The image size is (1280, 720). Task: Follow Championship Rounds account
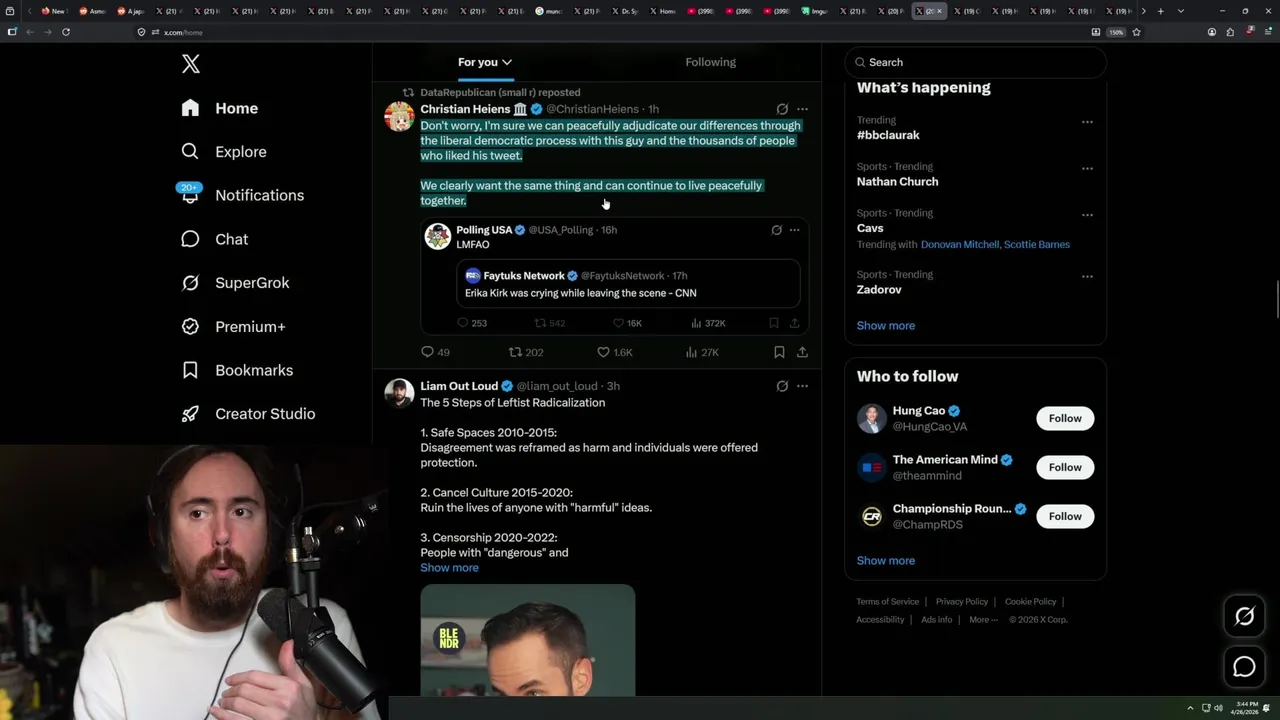coord(1065,516)
